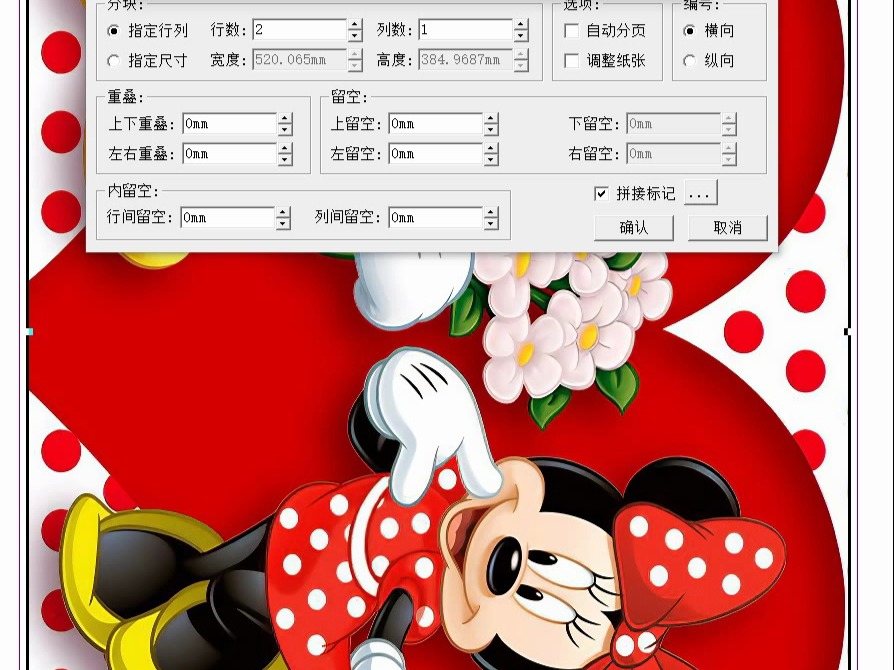Increase 行数 with up arrow
The height and width of the screenshot is (670, 894).
coord(355,24)
